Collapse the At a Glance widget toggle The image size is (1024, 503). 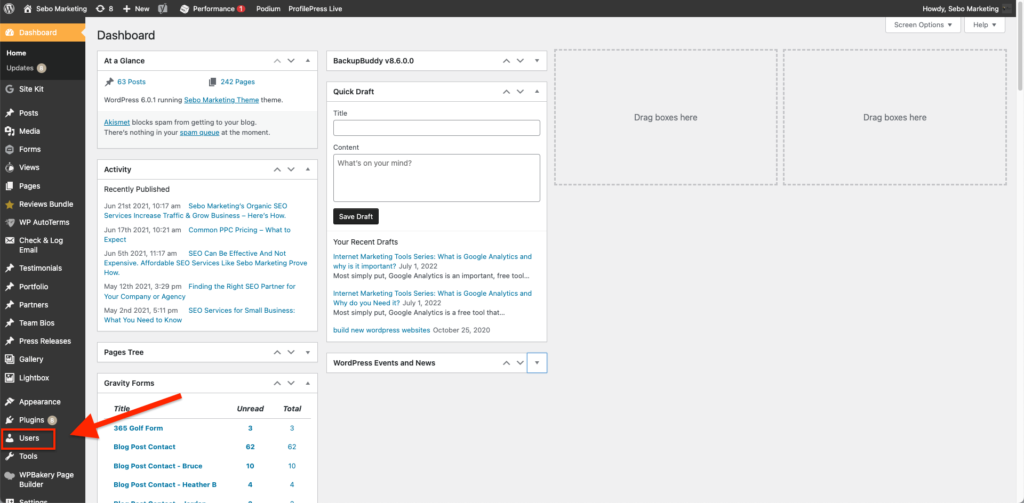[x=308, y=61]
